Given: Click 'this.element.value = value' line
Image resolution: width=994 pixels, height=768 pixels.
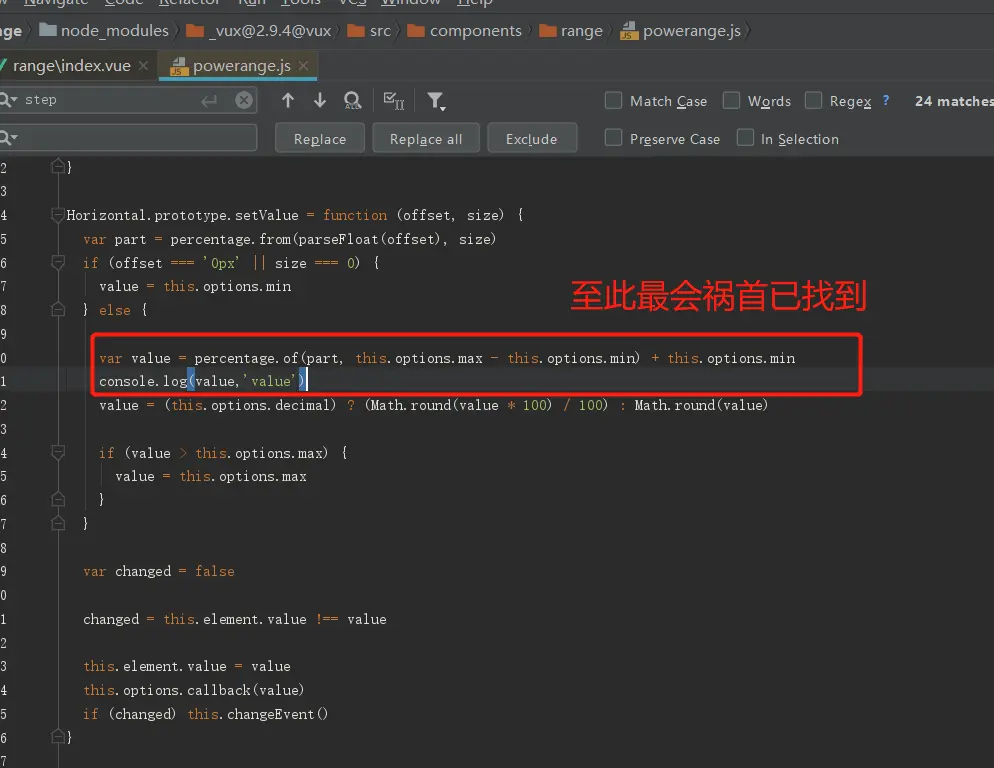Looking at the screenshot, I should [x=187, y=667].
